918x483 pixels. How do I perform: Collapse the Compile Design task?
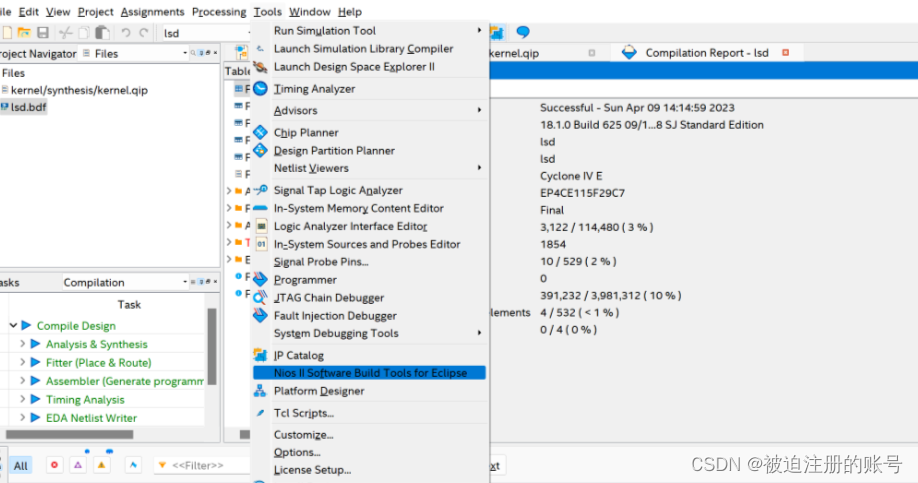coord(13,326)
